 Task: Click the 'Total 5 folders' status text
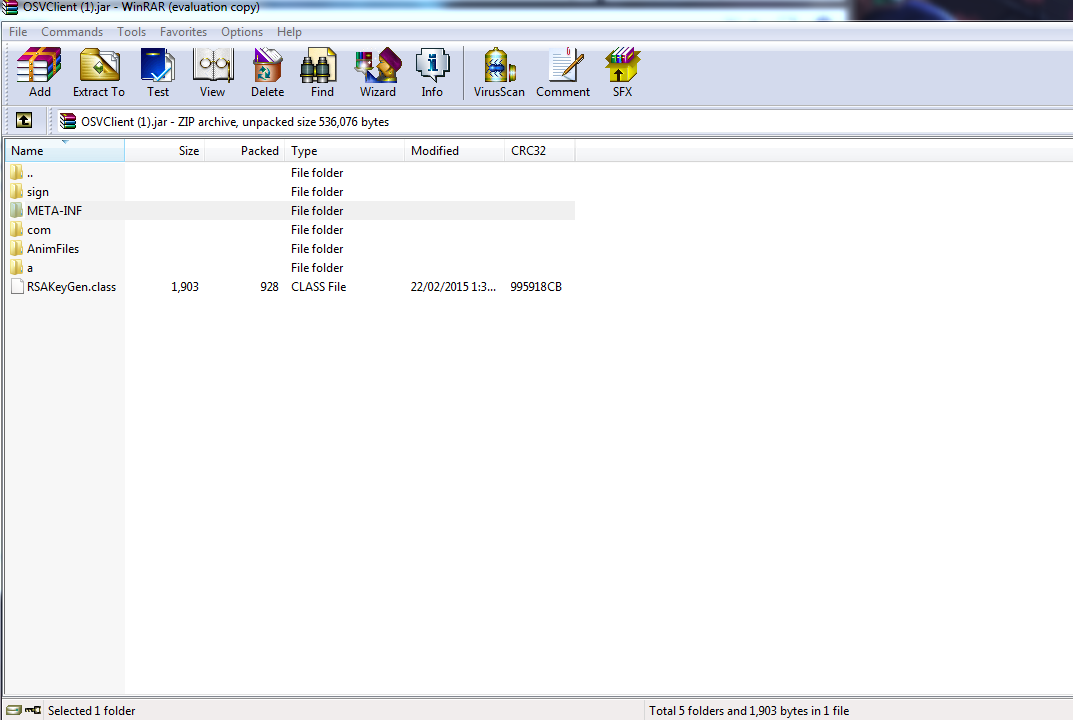point(749,710)
